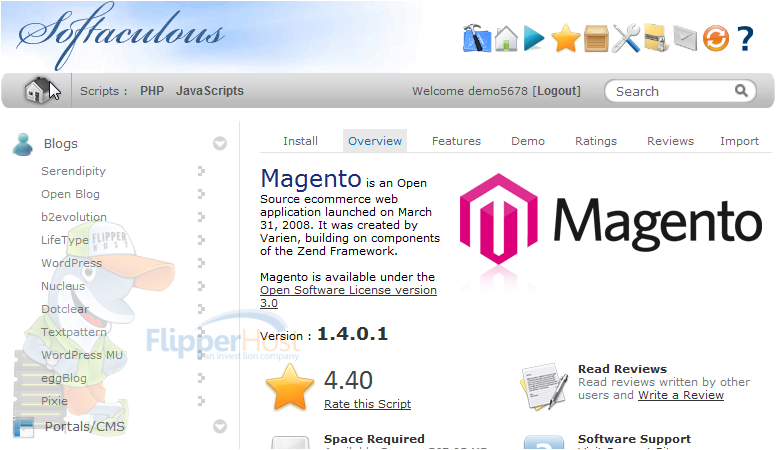Screen dimensions: 776x450
Task: Click the arrow icon next to b2evolution
Action: (201, 217)
